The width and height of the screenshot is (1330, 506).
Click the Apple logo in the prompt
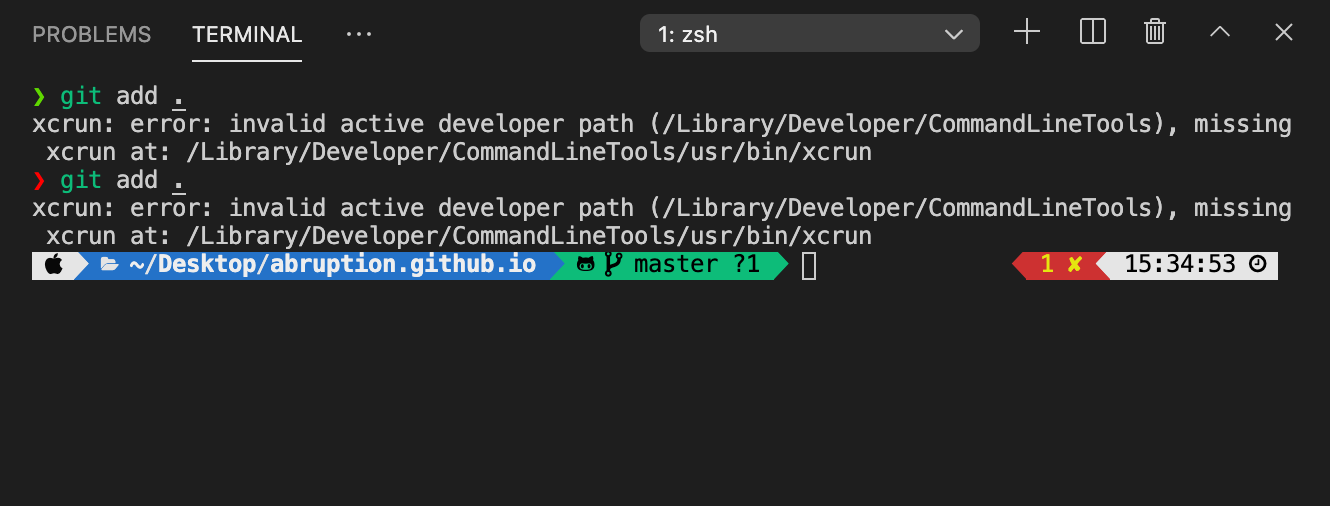pos(54,265)
